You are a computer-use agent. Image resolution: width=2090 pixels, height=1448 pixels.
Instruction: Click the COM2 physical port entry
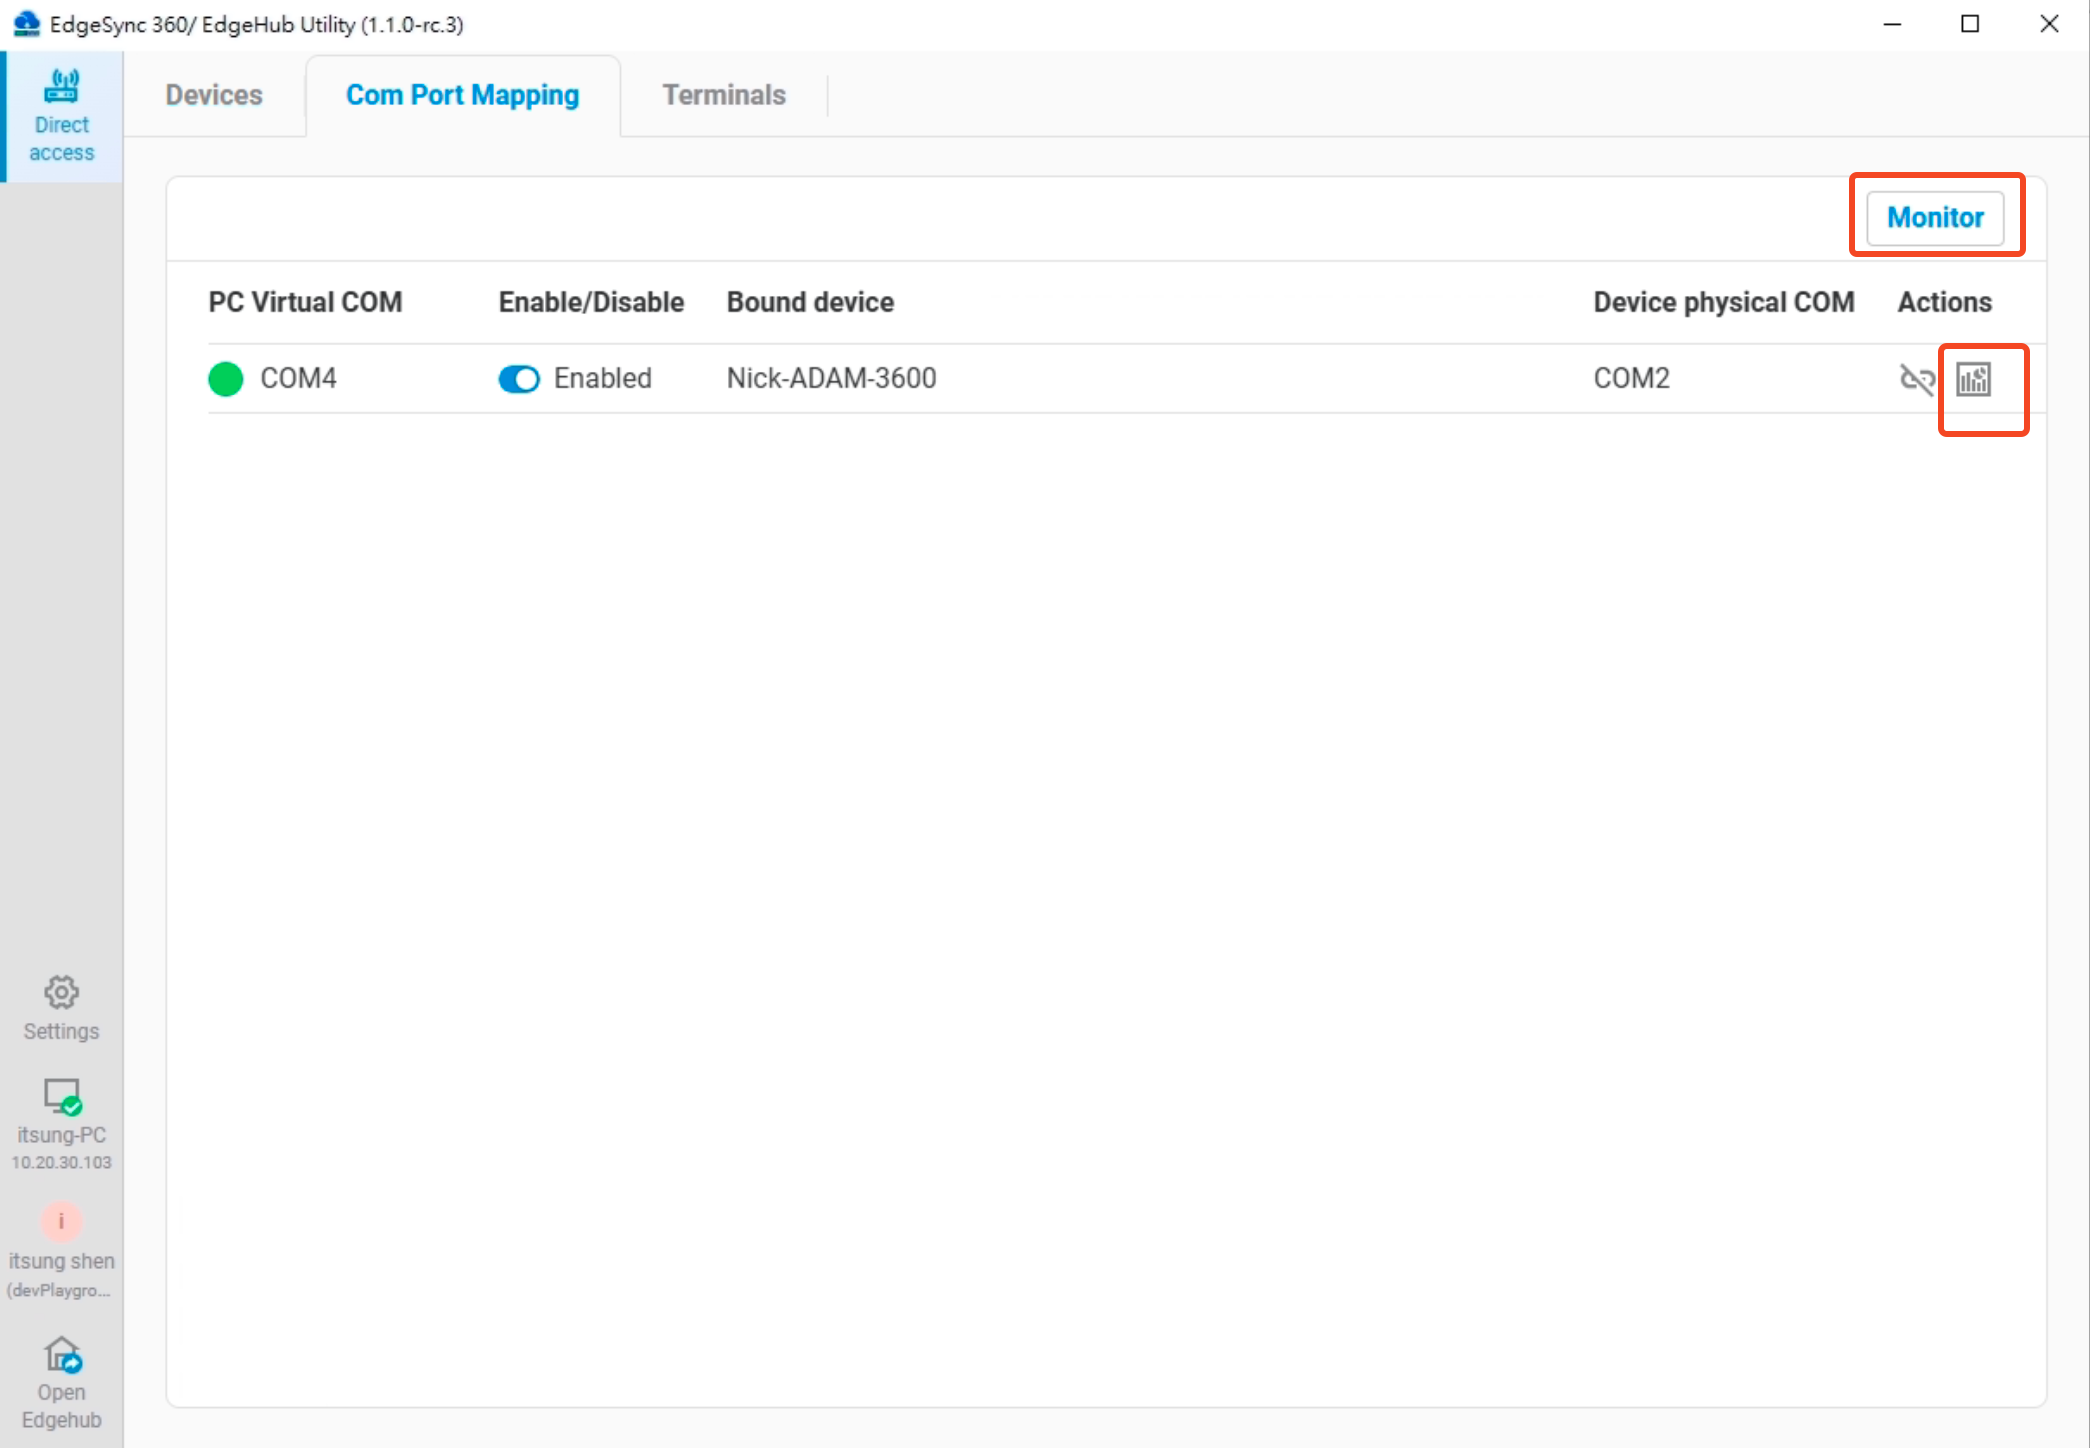point(1631,378)
